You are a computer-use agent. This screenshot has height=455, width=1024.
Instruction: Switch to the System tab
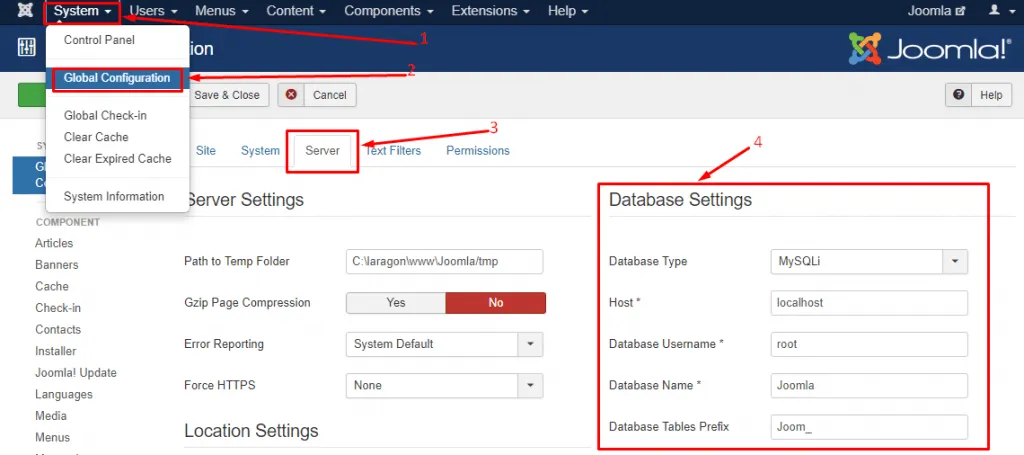pos(260,150)
